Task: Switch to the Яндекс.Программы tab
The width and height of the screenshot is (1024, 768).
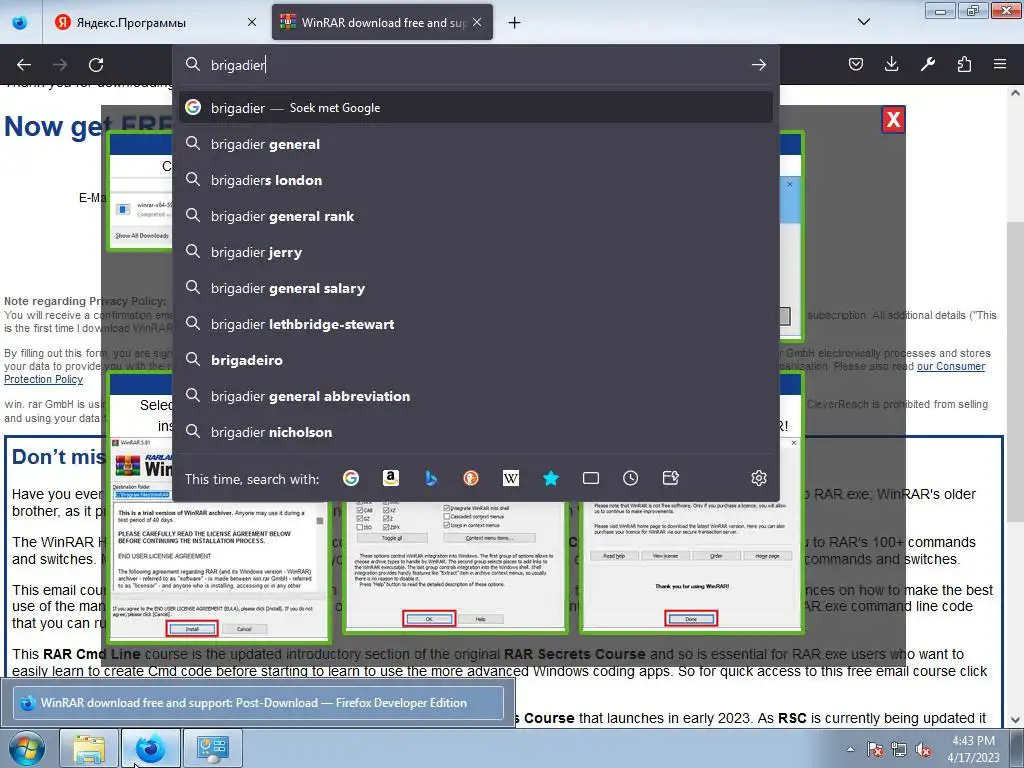Action: (x=155, y=22)
